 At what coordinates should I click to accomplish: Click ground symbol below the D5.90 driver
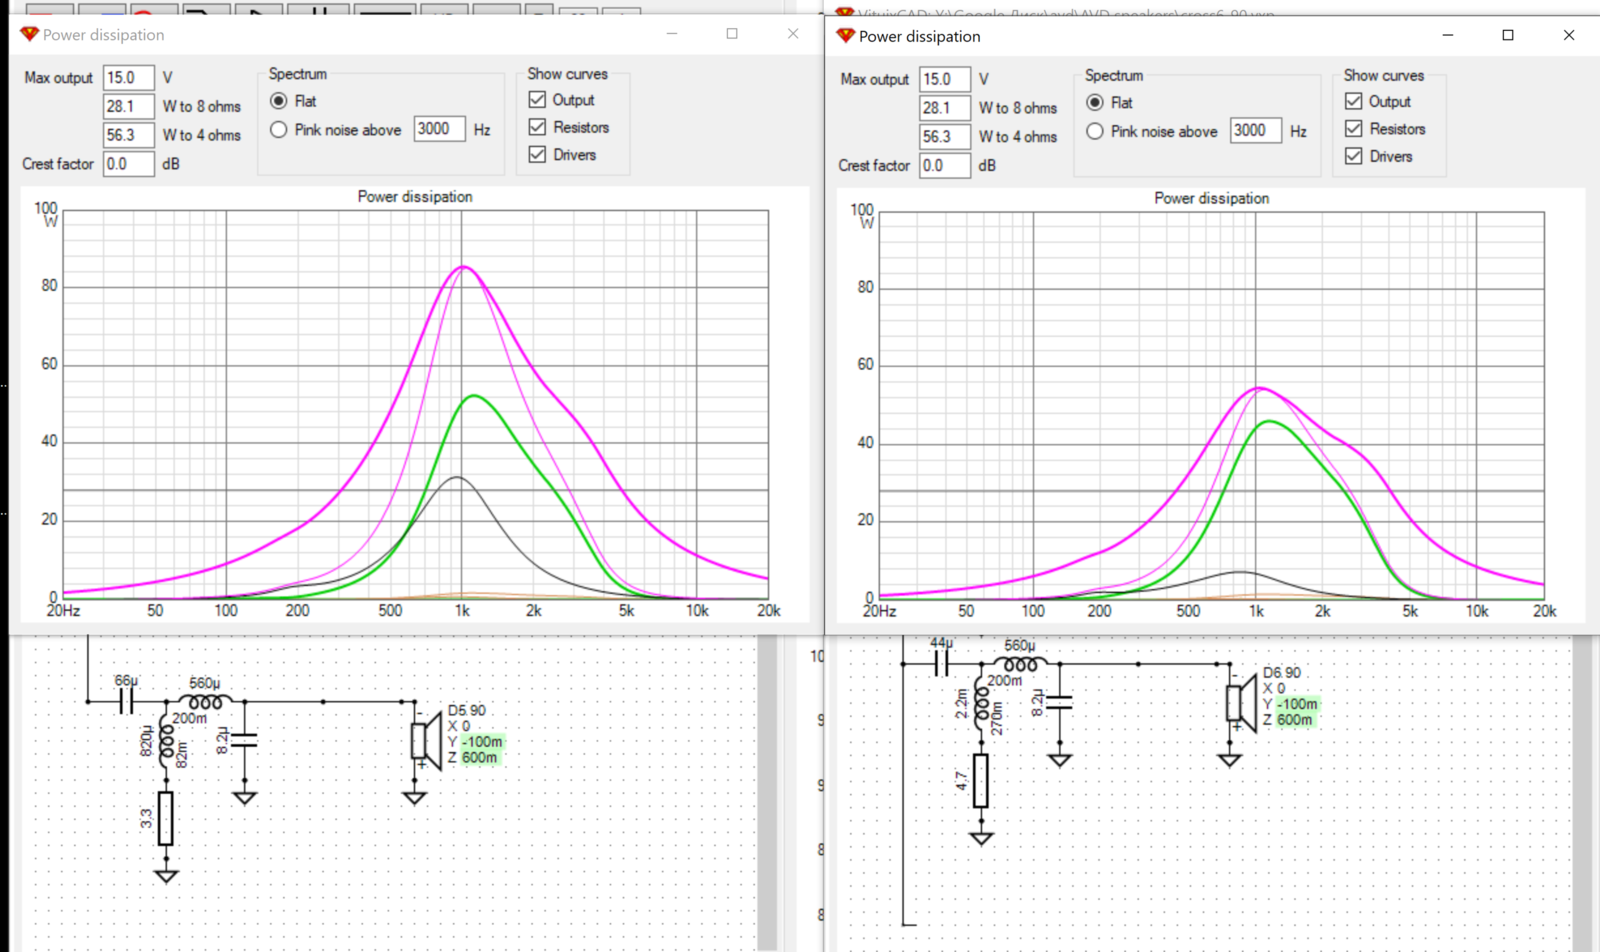tap(415, 797)
